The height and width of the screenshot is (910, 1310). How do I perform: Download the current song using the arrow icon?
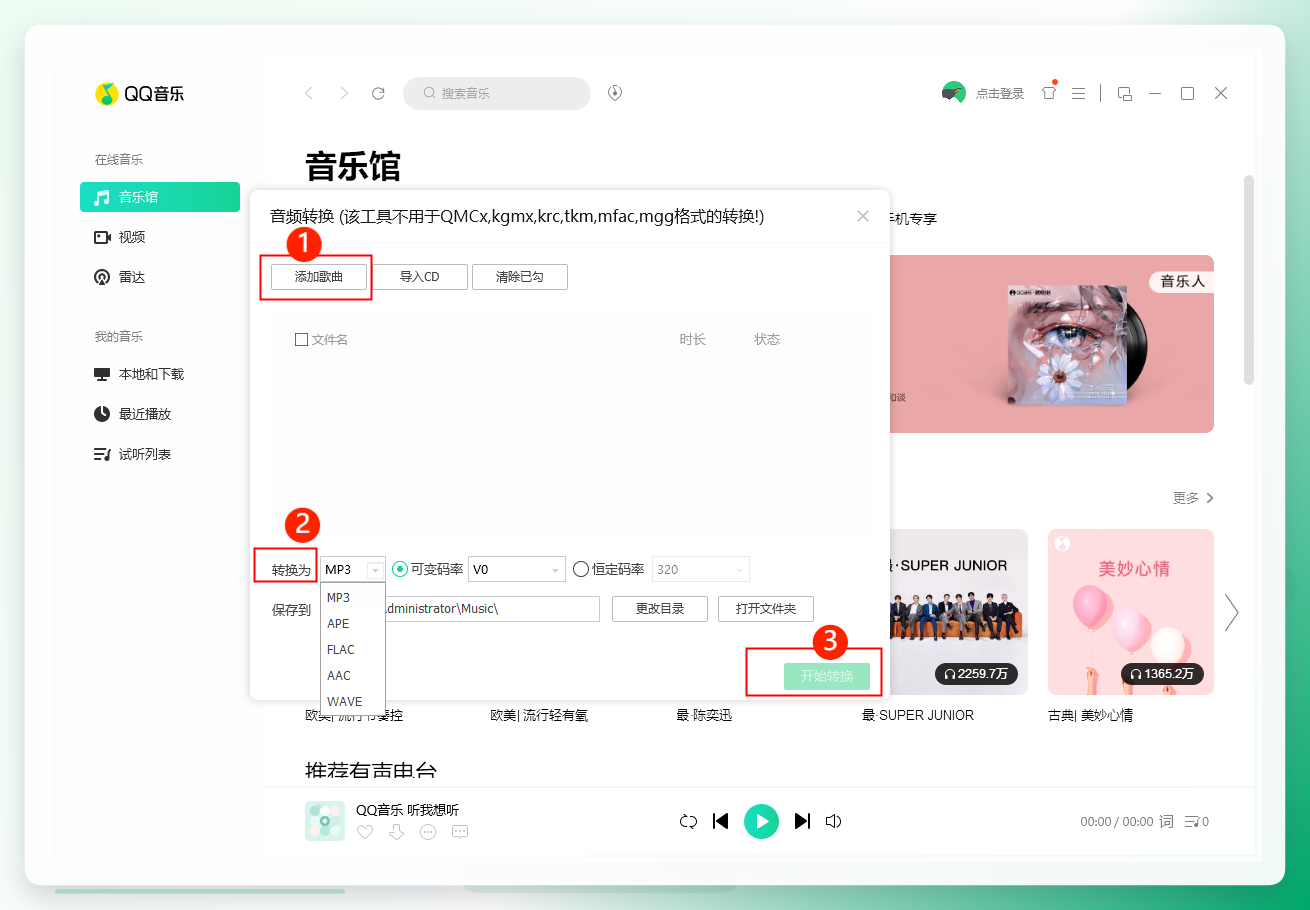[x=396, y=832]
